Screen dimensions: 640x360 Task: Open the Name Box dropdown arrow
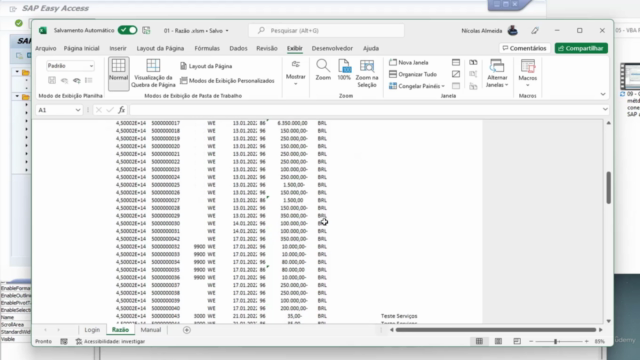click(x=78, y=110)
